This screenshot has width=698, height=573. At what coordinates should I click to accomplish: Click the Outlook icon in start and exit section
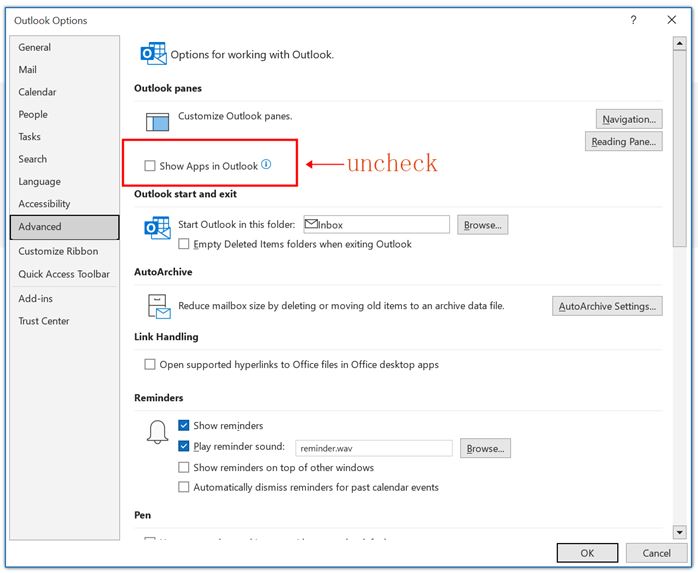click(x=157, y=228)
